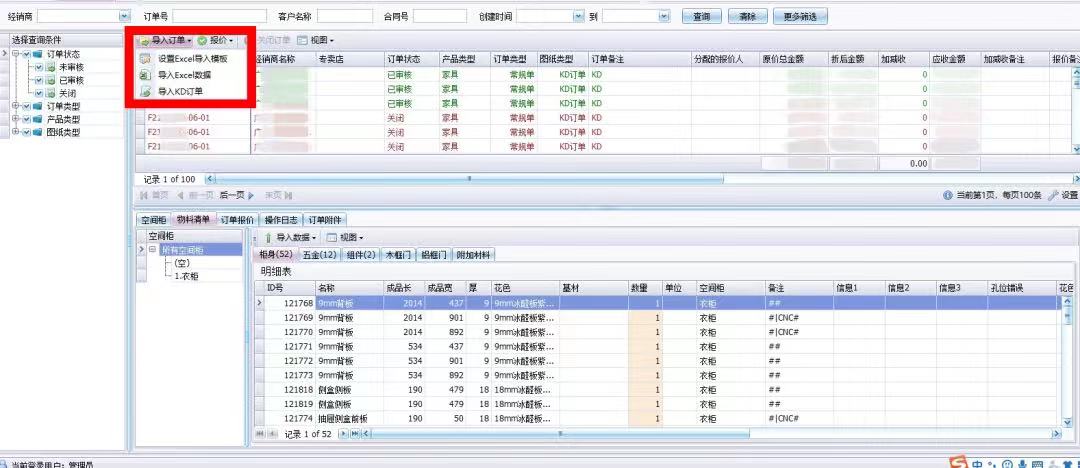Switch to the 空间柜 tab

(x=154, y=220)
